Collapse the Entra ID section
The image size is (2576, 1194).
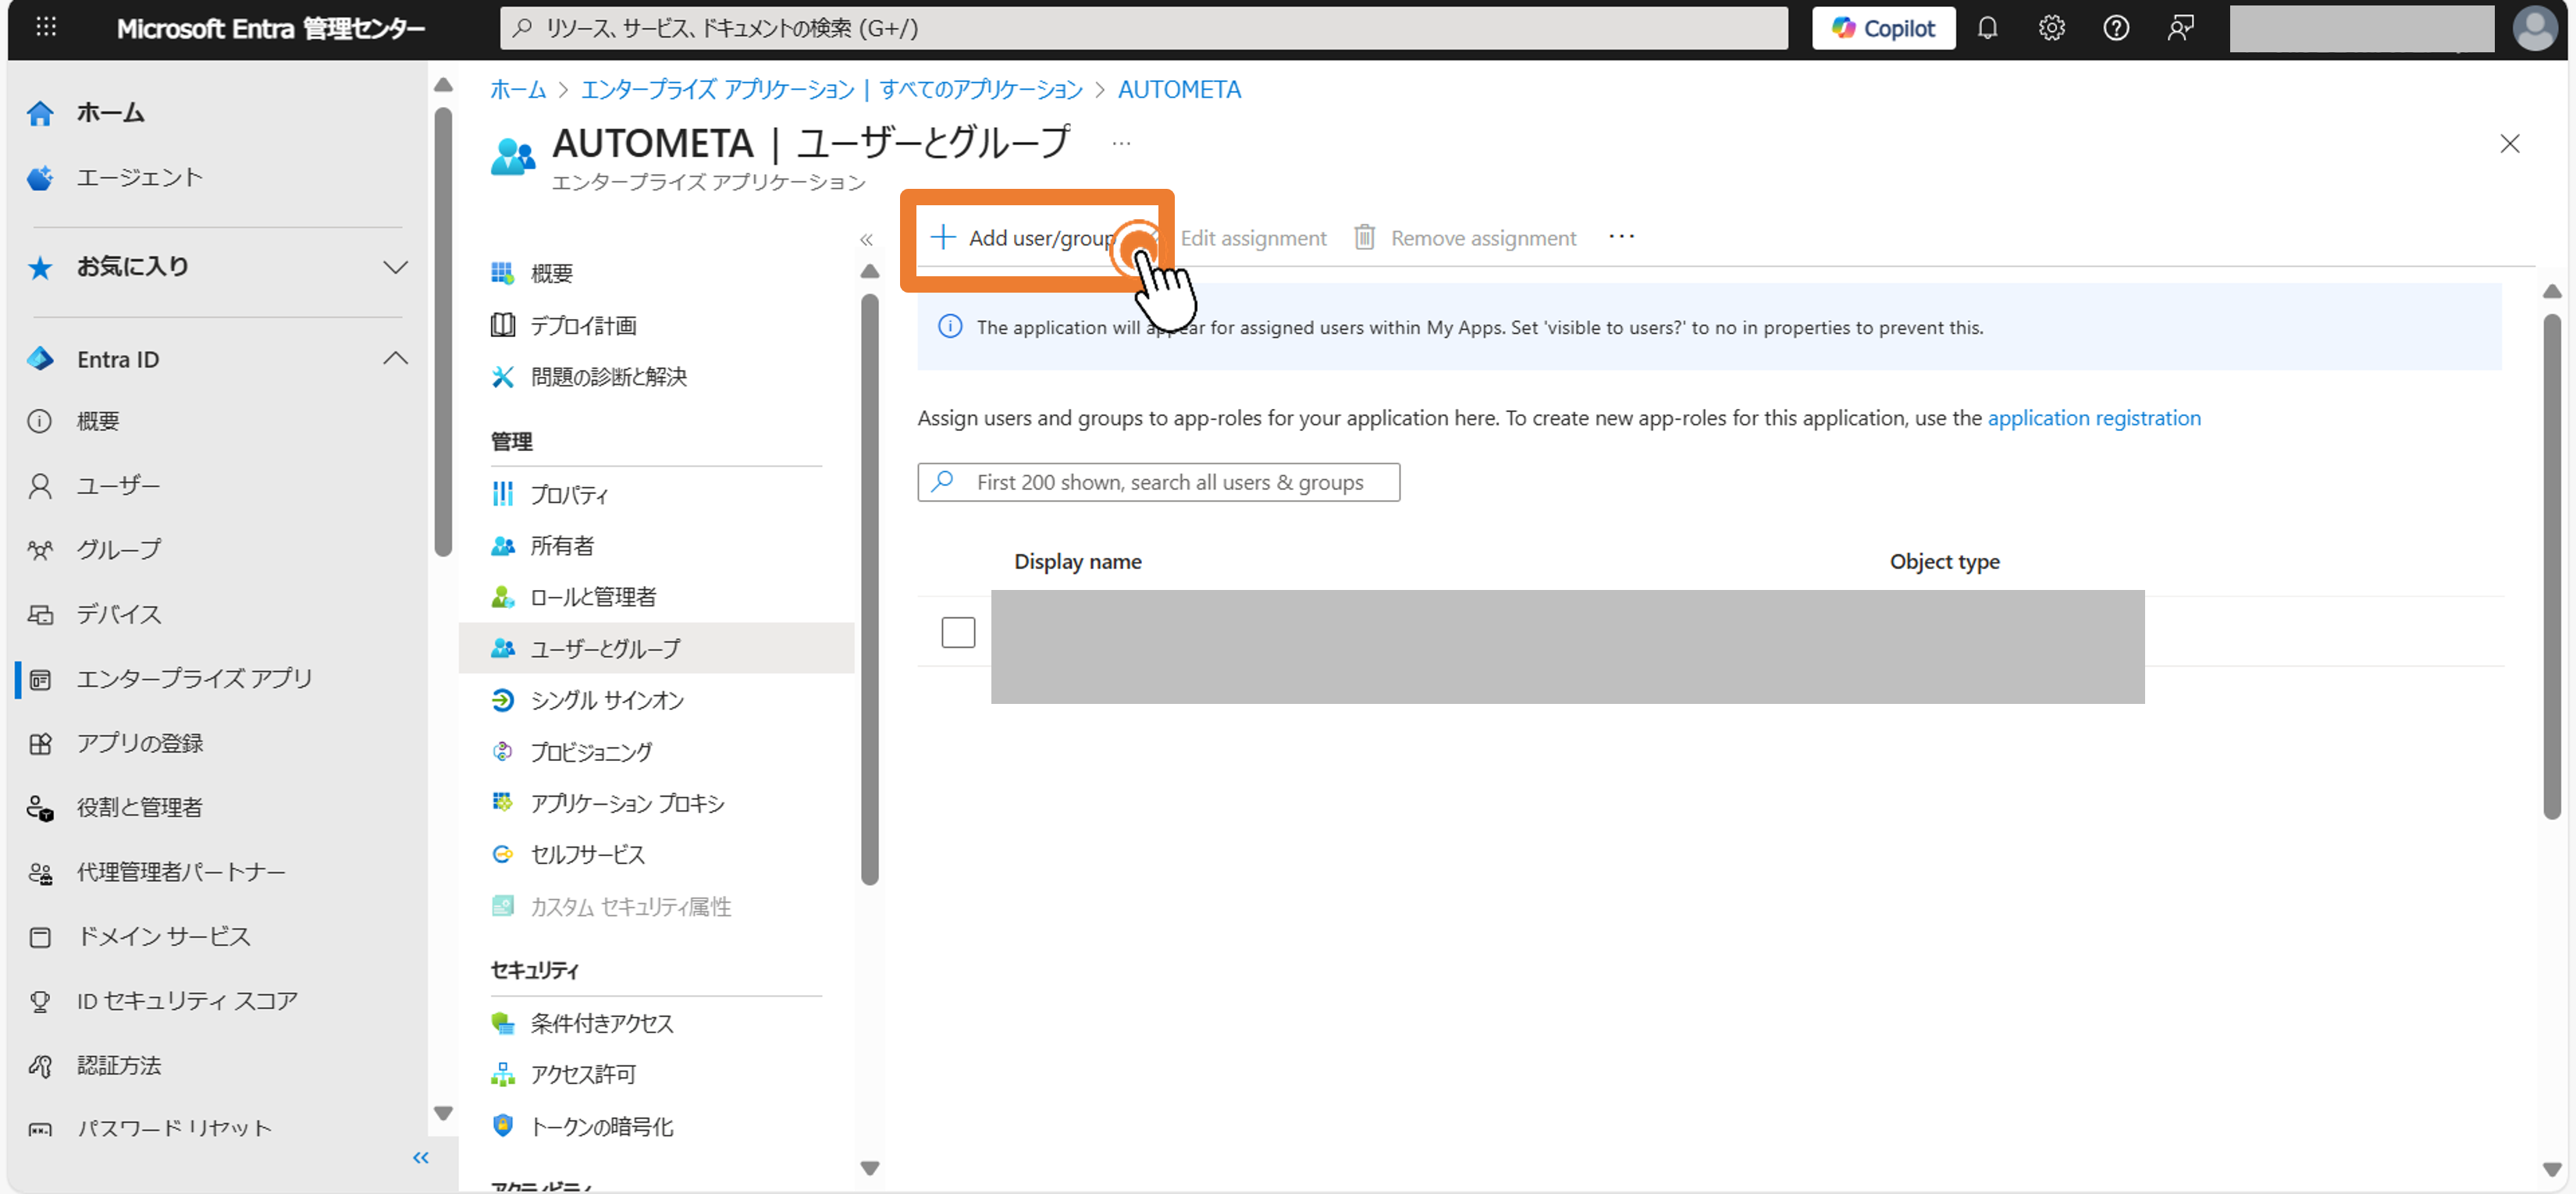[x=395, y=359]
